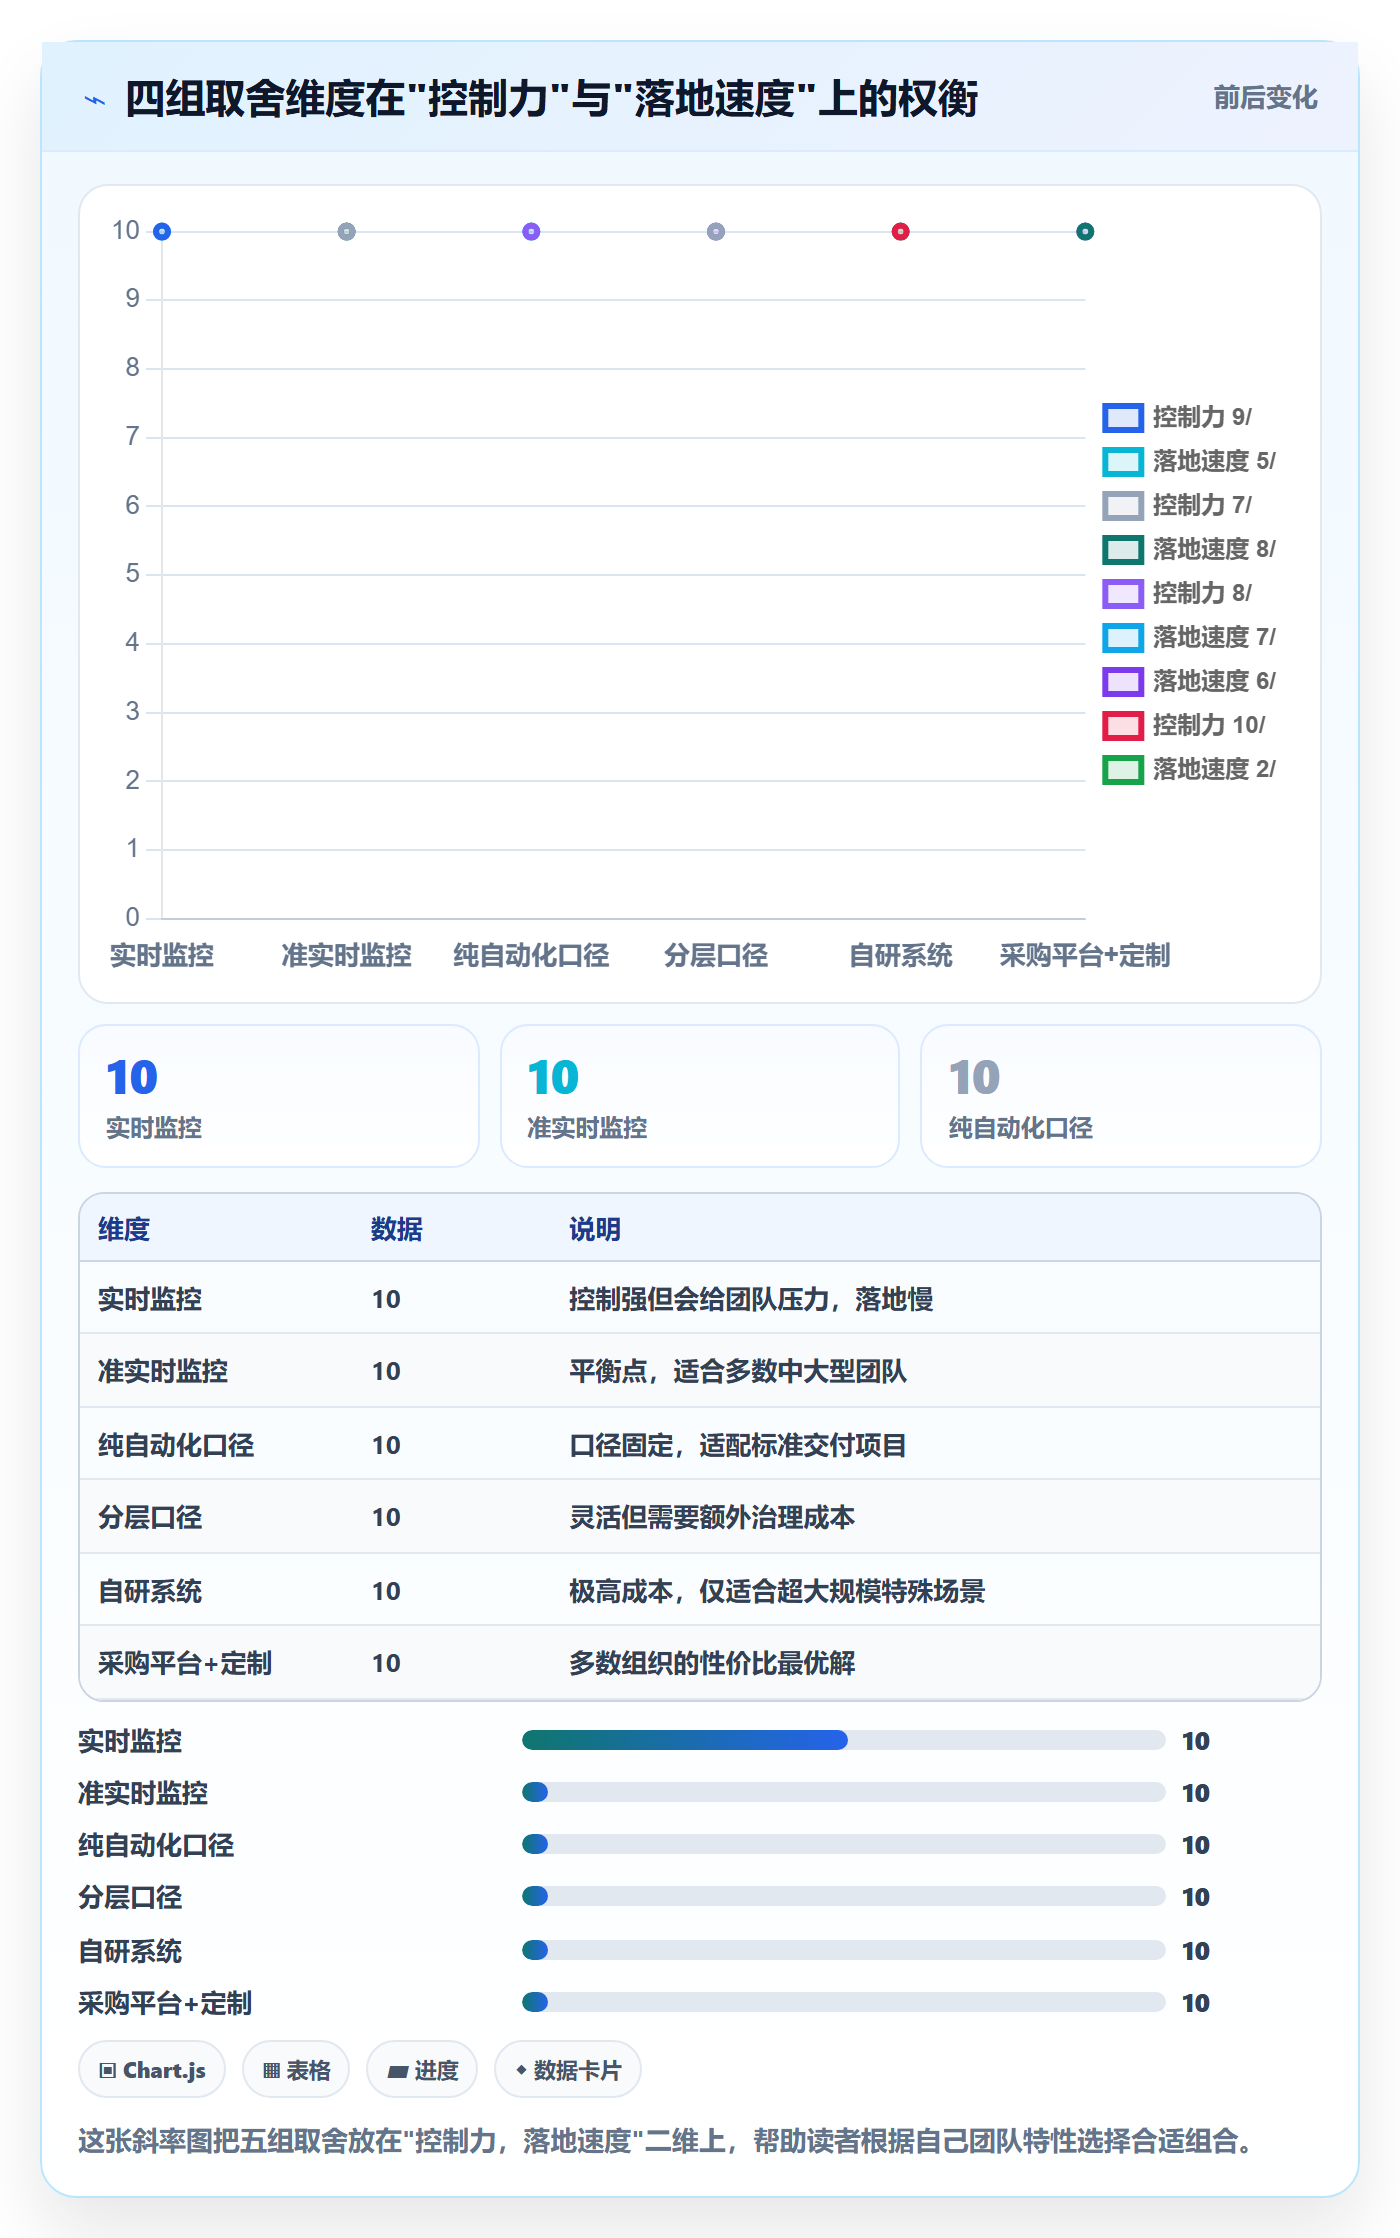Viewport: 1400px width, 2238px height.
Task: Click the 表格 tag chip
Action: tap(296, 2070)
